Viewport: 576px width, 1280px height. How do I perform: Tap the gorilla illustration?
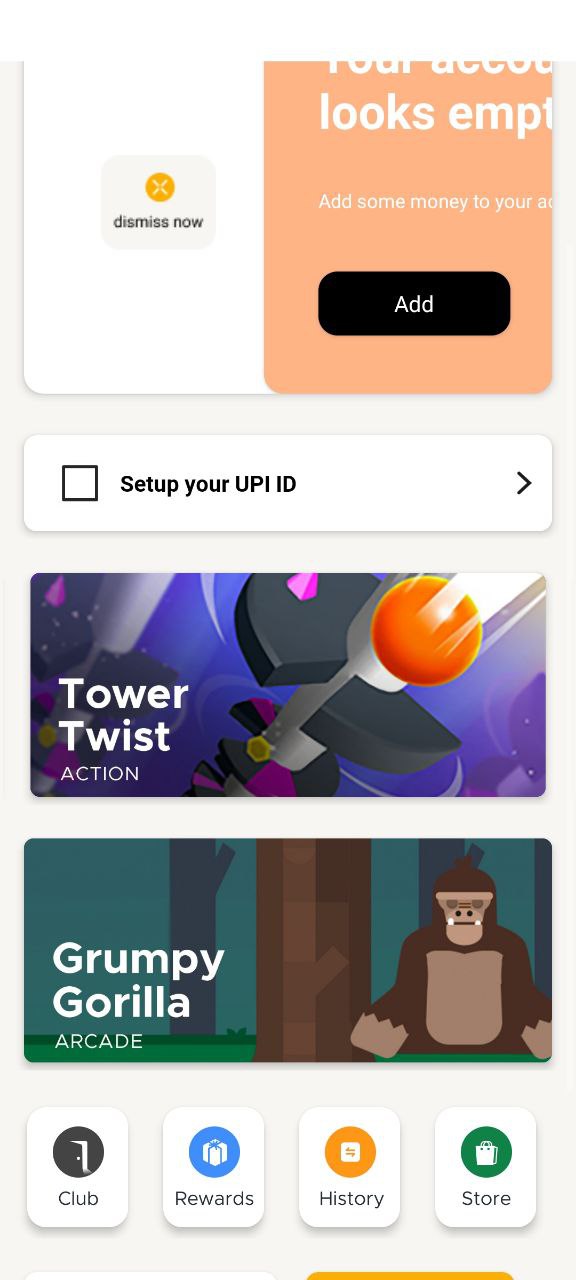[455, 958]
